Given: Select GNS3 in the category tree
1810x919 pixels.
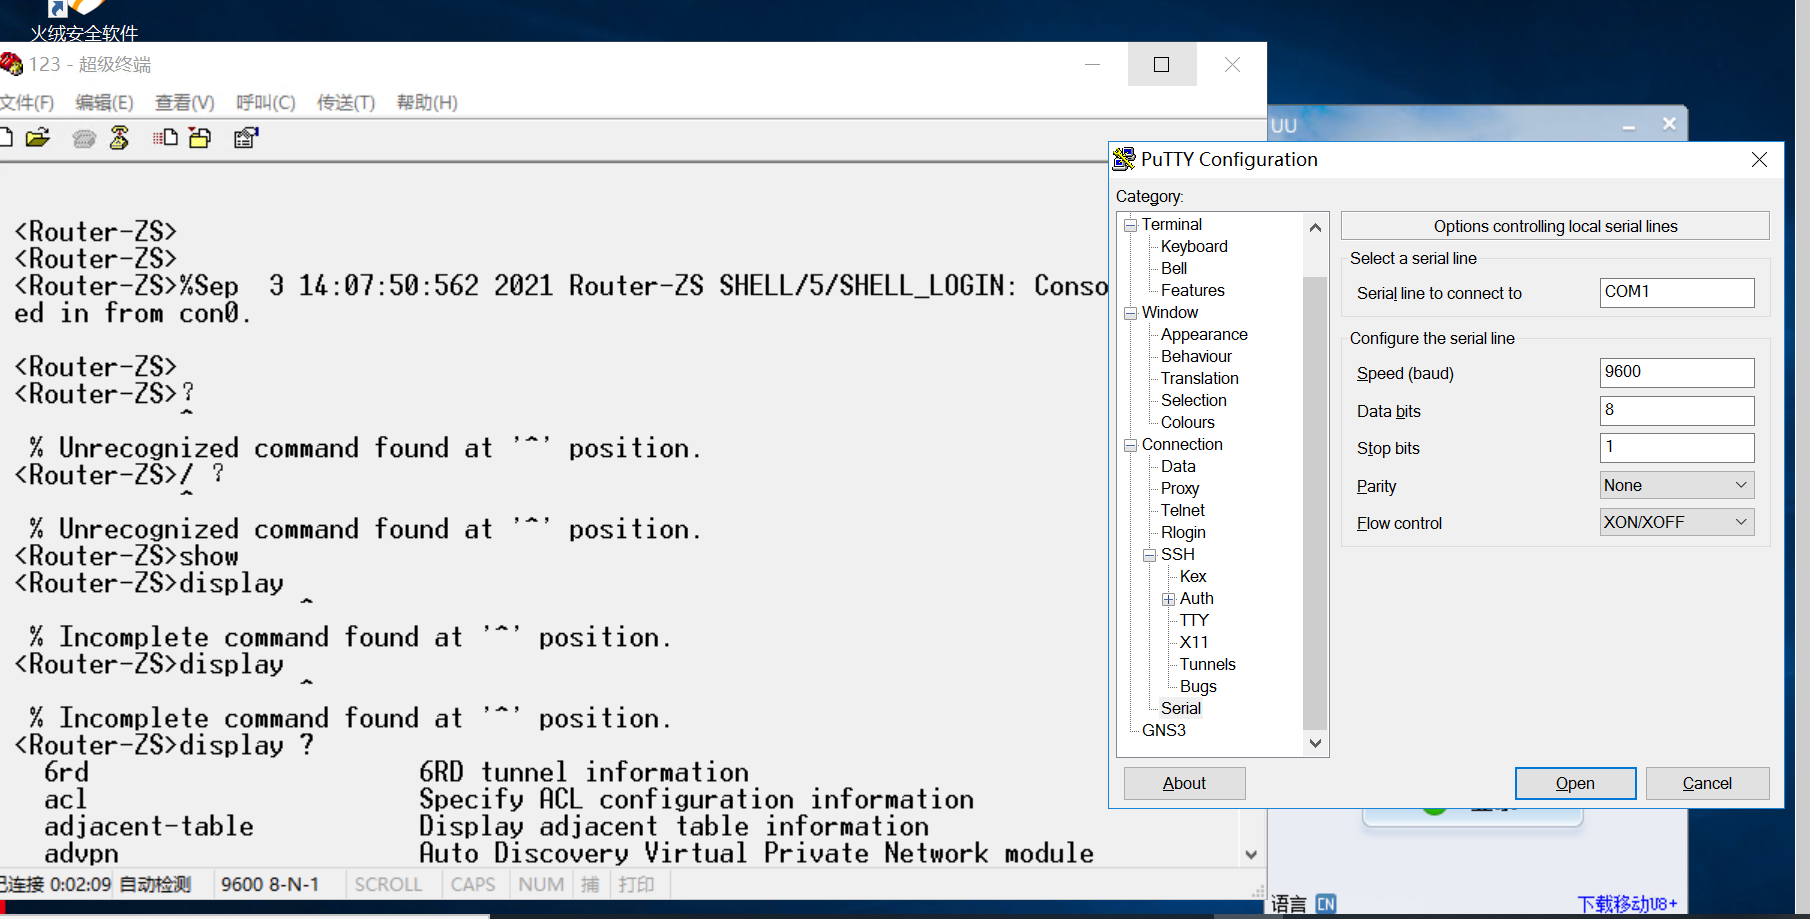Looking at the screenshot, I should coord(1164,731).
